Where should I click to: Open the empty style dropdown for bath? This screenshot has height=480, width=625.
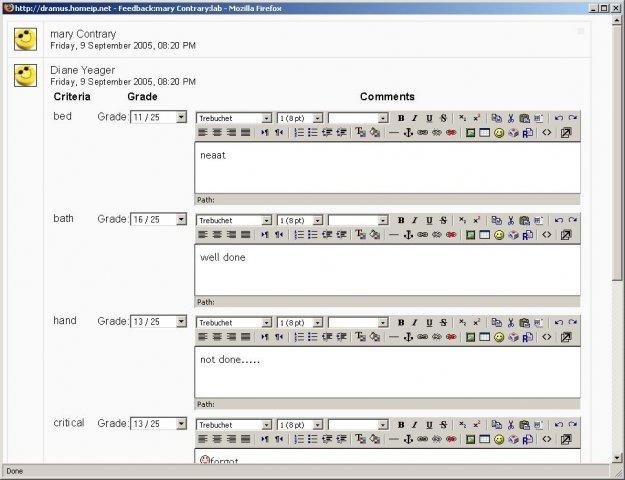[x=358, y=220]
